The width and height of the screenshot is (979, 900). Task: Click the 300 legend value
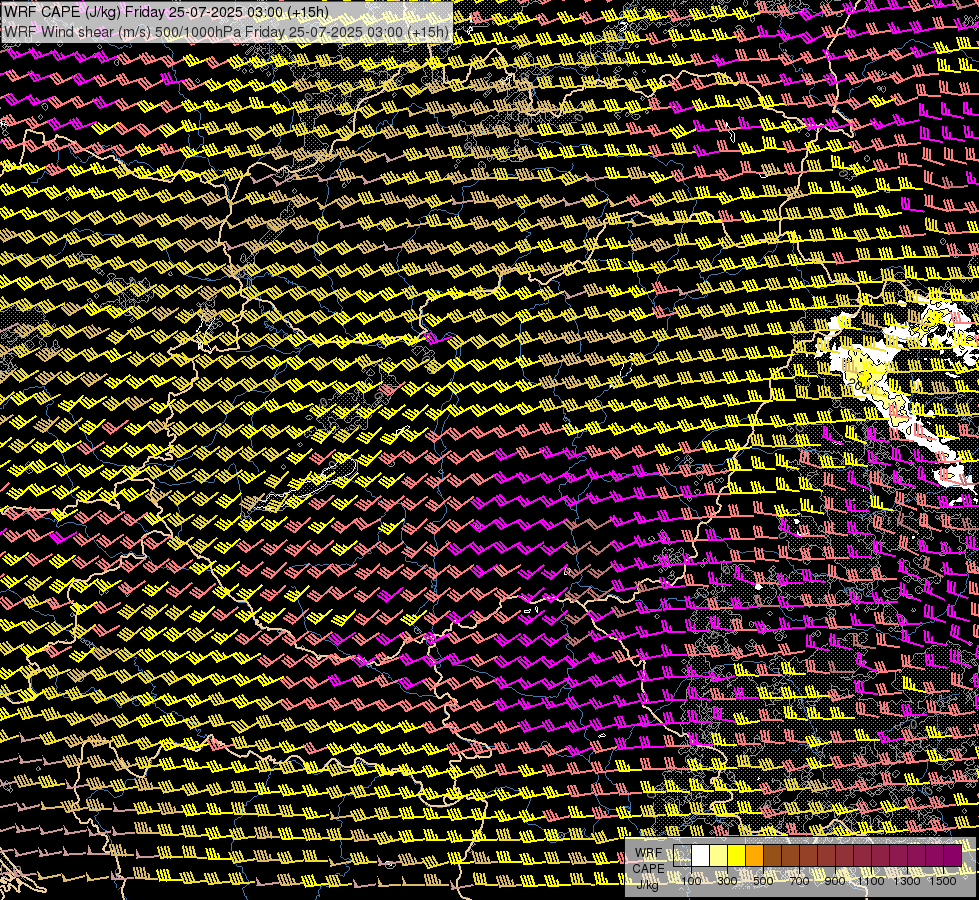coord(727,881)
